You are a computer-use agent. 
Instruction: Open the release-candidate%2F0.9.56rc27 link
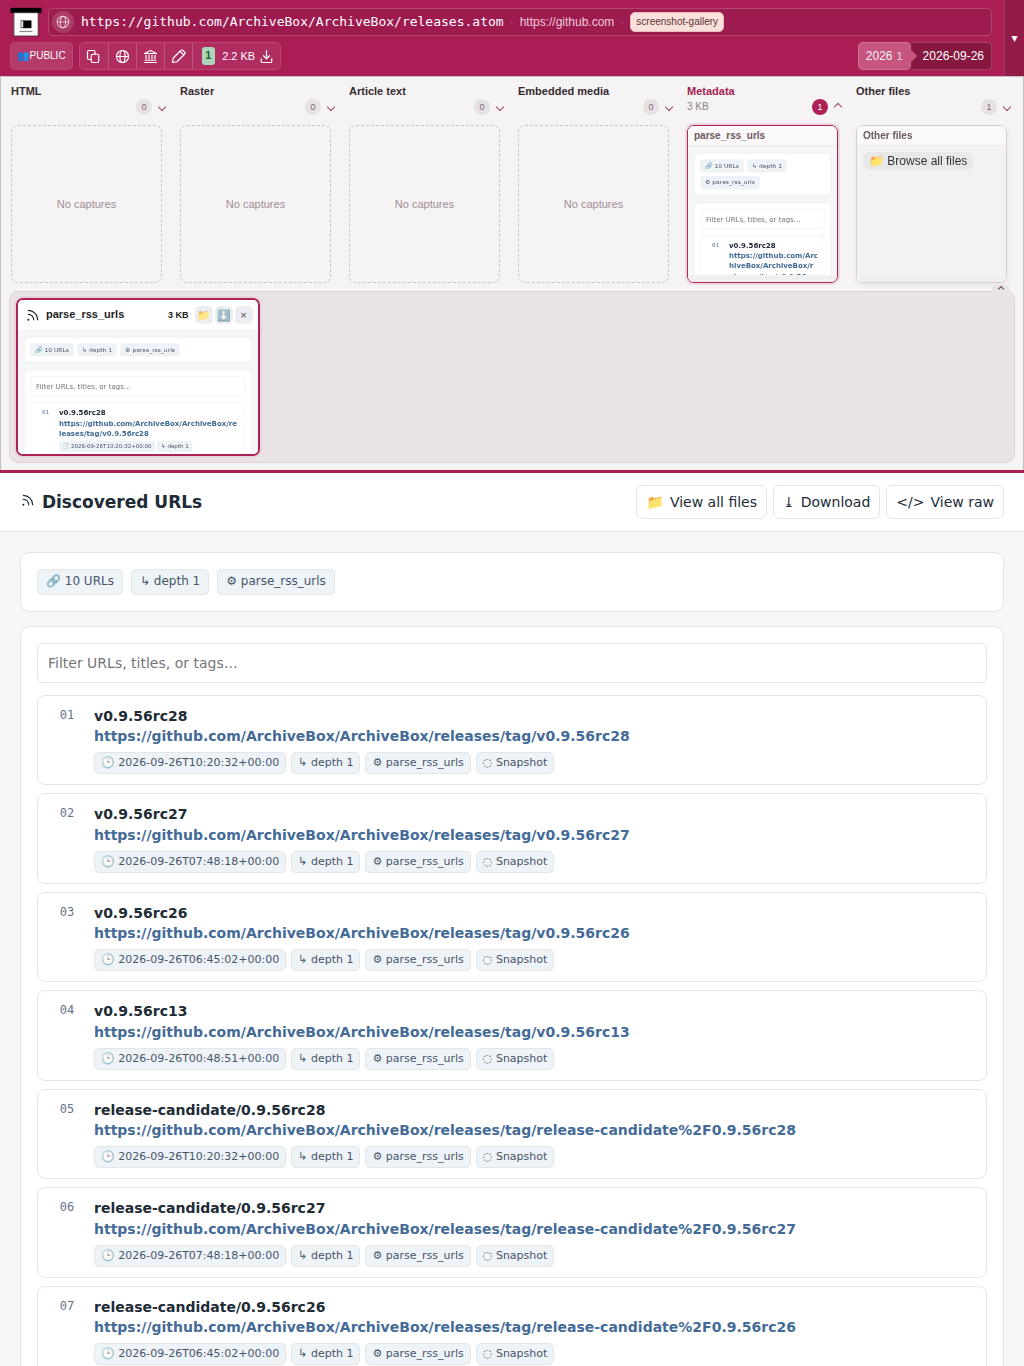pyautogui.click(x=445, y=1229)
